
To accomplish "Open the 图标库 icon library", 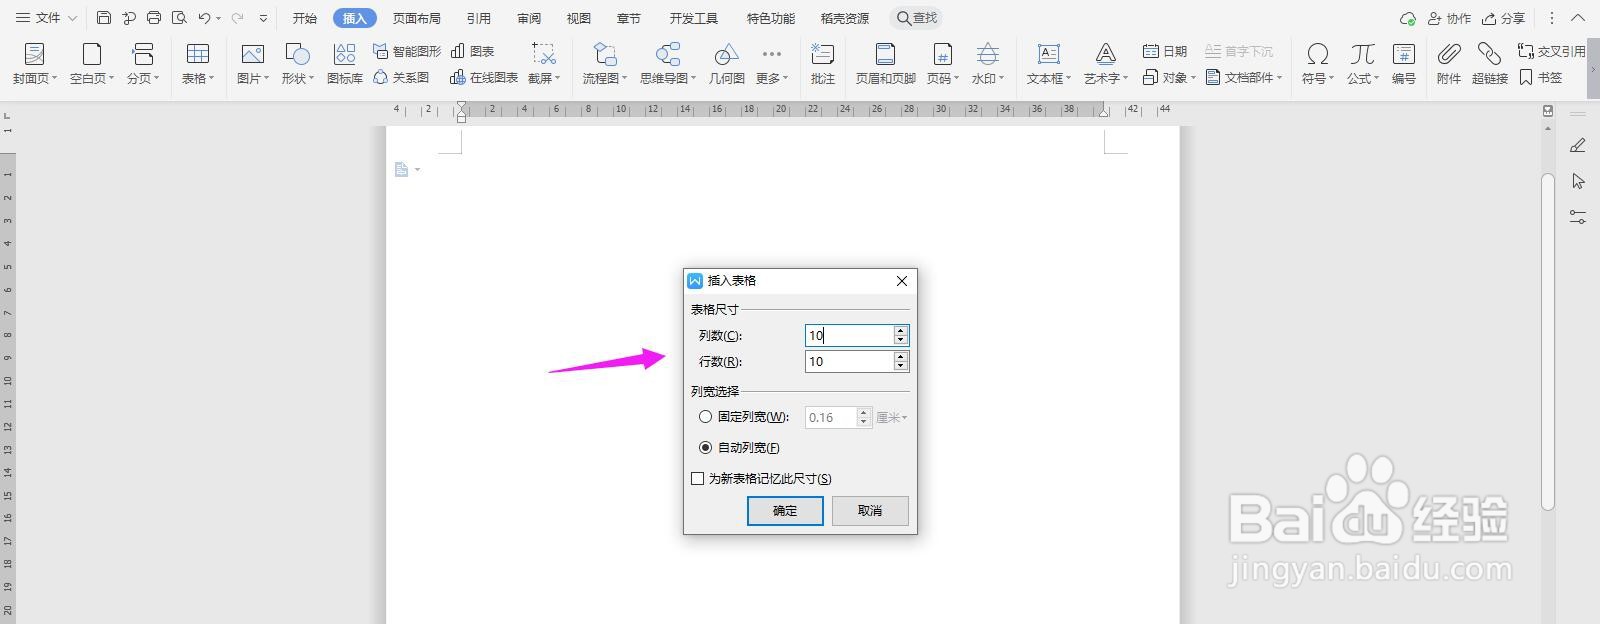I will click(x=345, y=63).
